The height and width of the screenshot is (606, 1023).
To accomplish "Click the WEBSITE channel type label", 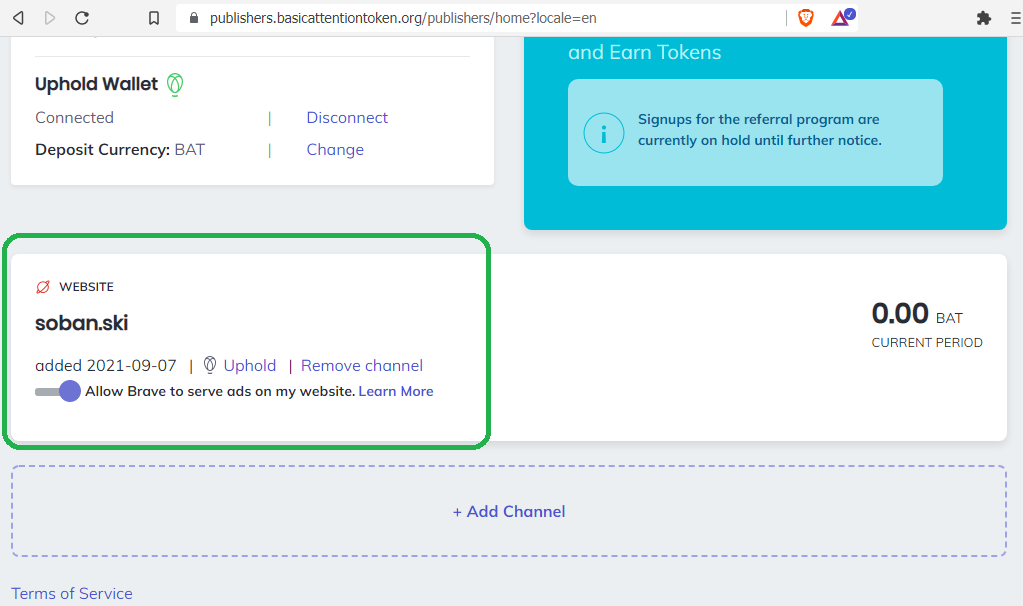I will point(86,287).
